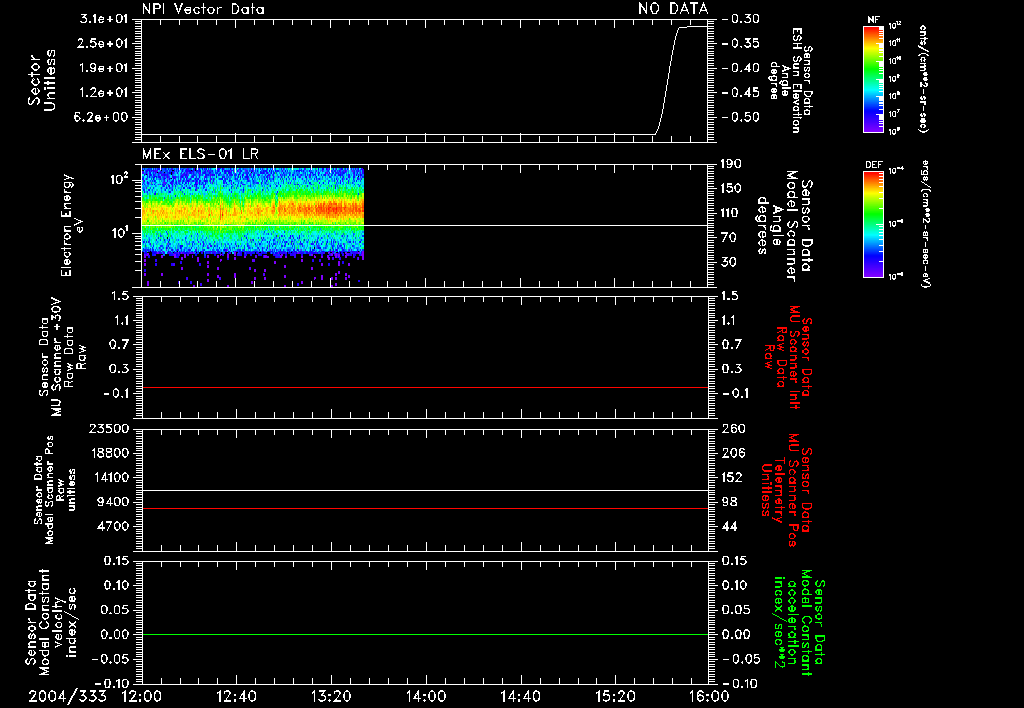Click the 190 scanner angle tick label
The width and height of the screenshot is (1024, 708).
pos(731,164)
